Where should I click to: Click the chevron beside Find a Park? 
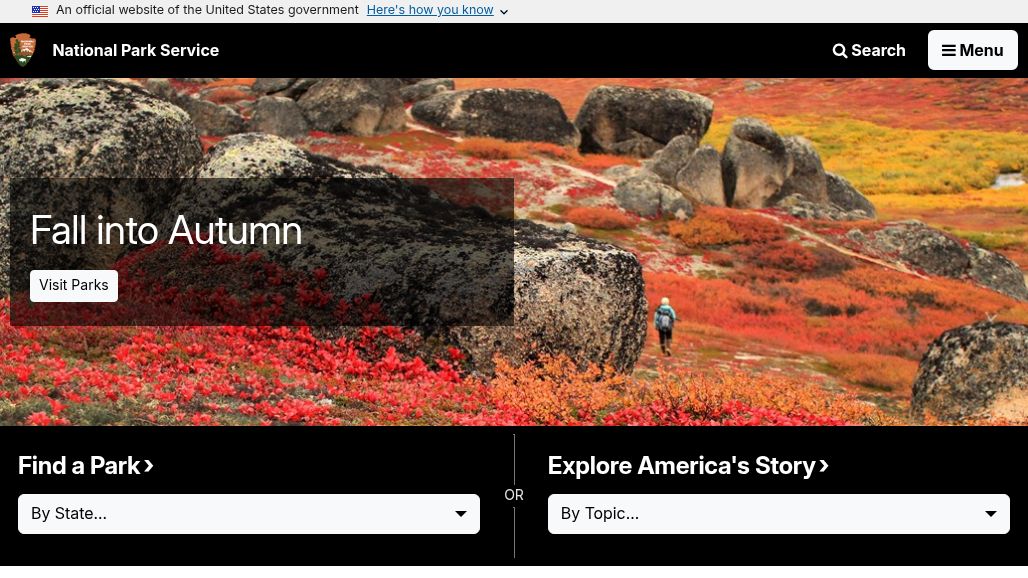point(149,466)
